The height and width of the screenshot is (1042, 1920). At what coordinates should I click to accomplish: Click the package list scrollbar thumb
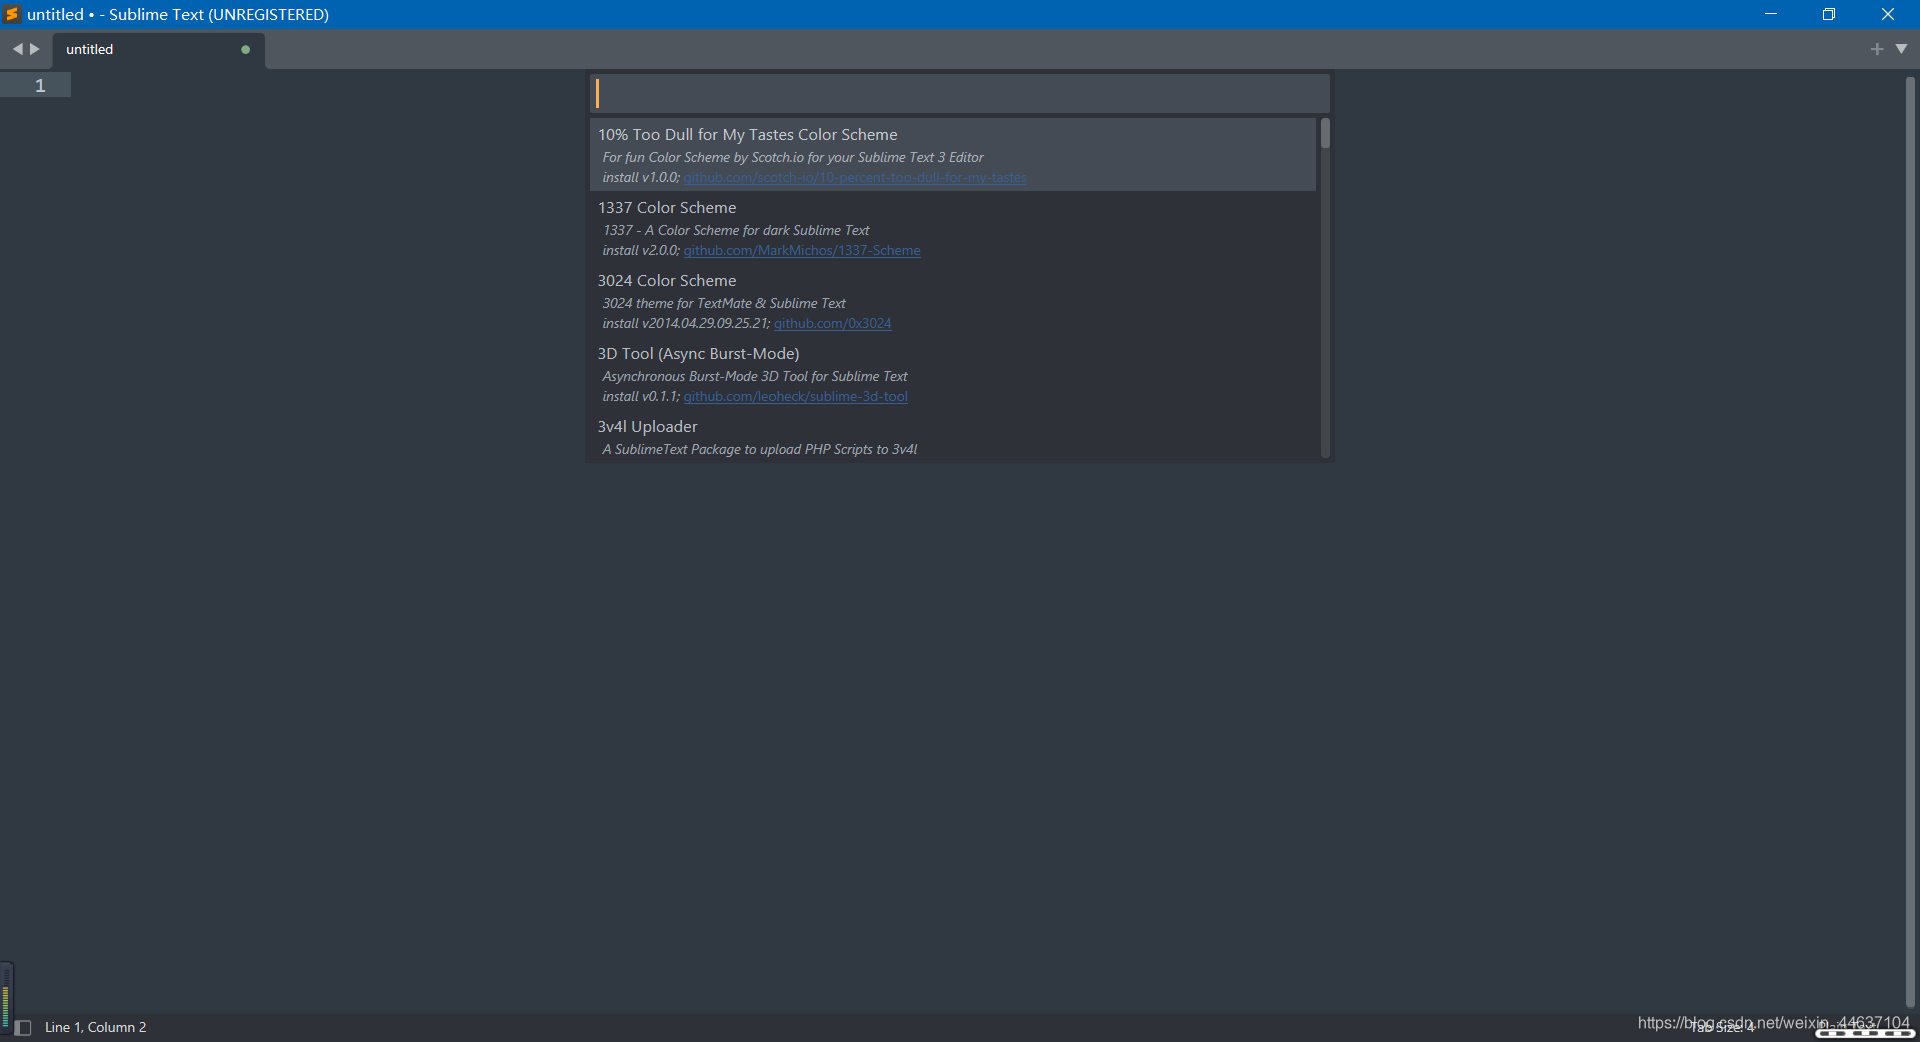coord(1325,133)
